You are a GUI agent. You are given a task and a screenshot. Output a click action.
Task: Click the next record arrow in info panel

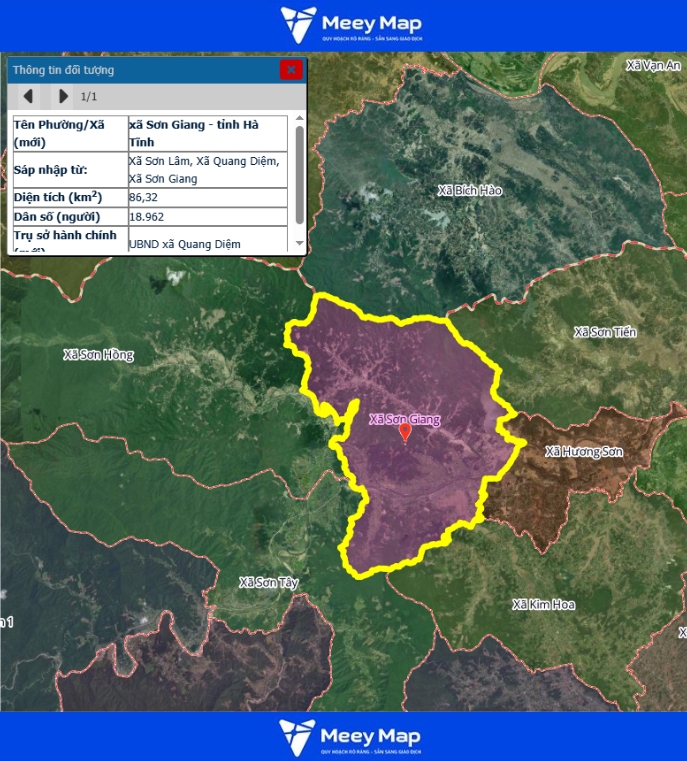pyautogui.click(x=63, y=96)
